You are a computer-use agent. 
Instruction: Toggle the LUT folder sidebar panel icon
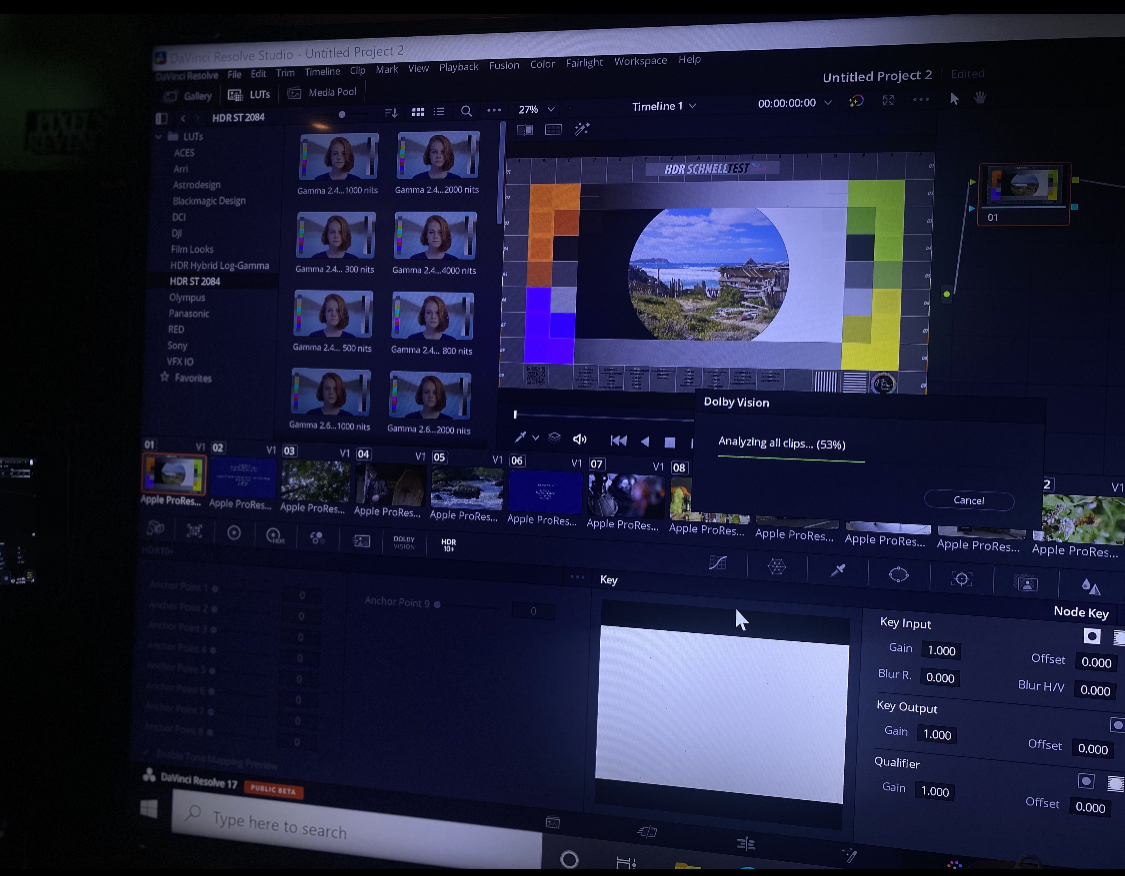[x=161, y=118]
